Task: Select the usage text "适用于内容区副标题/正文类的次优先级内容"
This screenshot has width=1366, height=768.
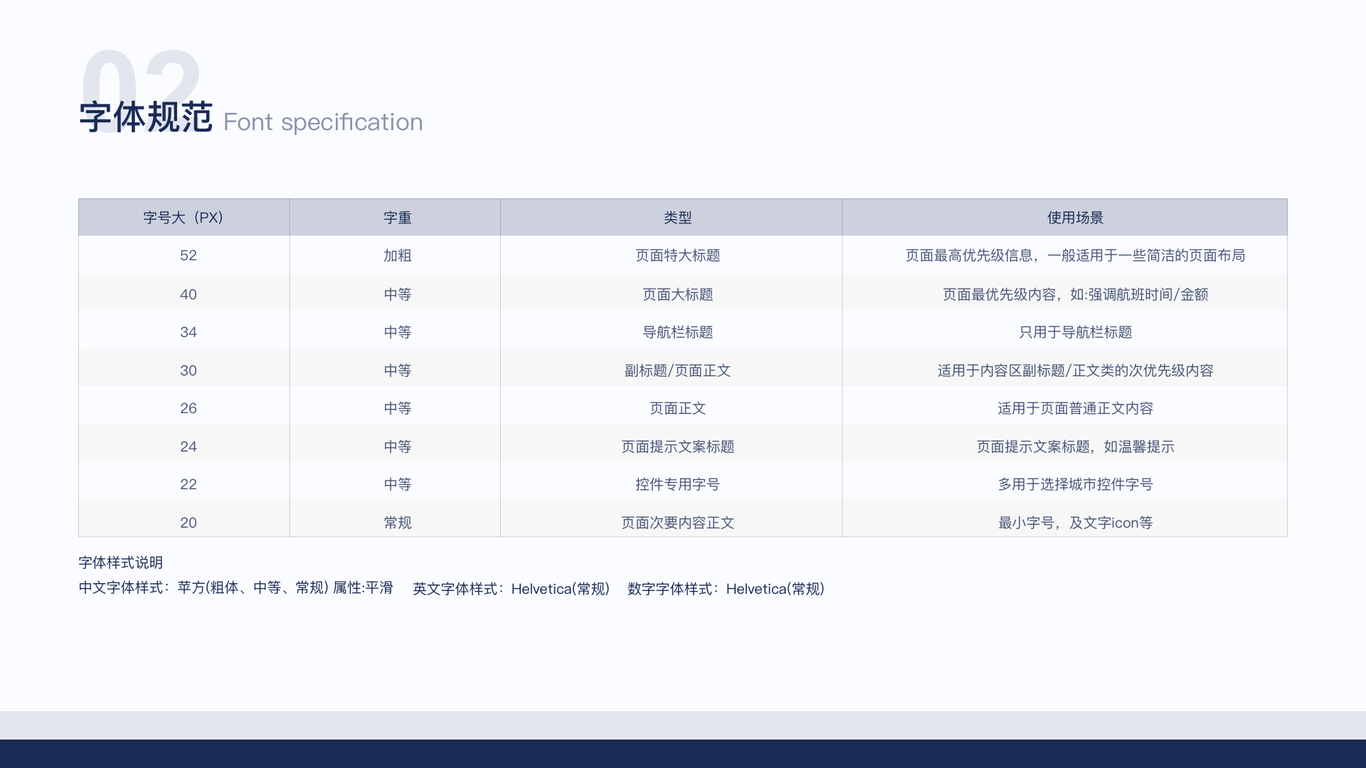Action: tap(1076, 370)
